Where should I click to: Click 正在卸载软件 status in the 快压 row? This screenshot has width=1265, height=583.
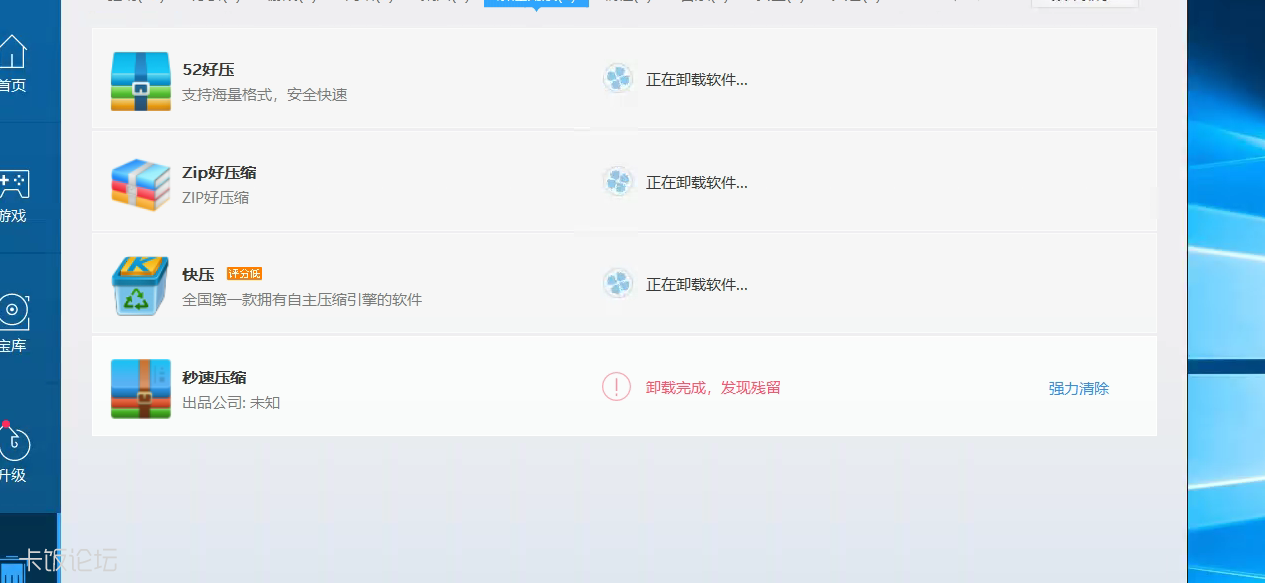tap(697, 285)
